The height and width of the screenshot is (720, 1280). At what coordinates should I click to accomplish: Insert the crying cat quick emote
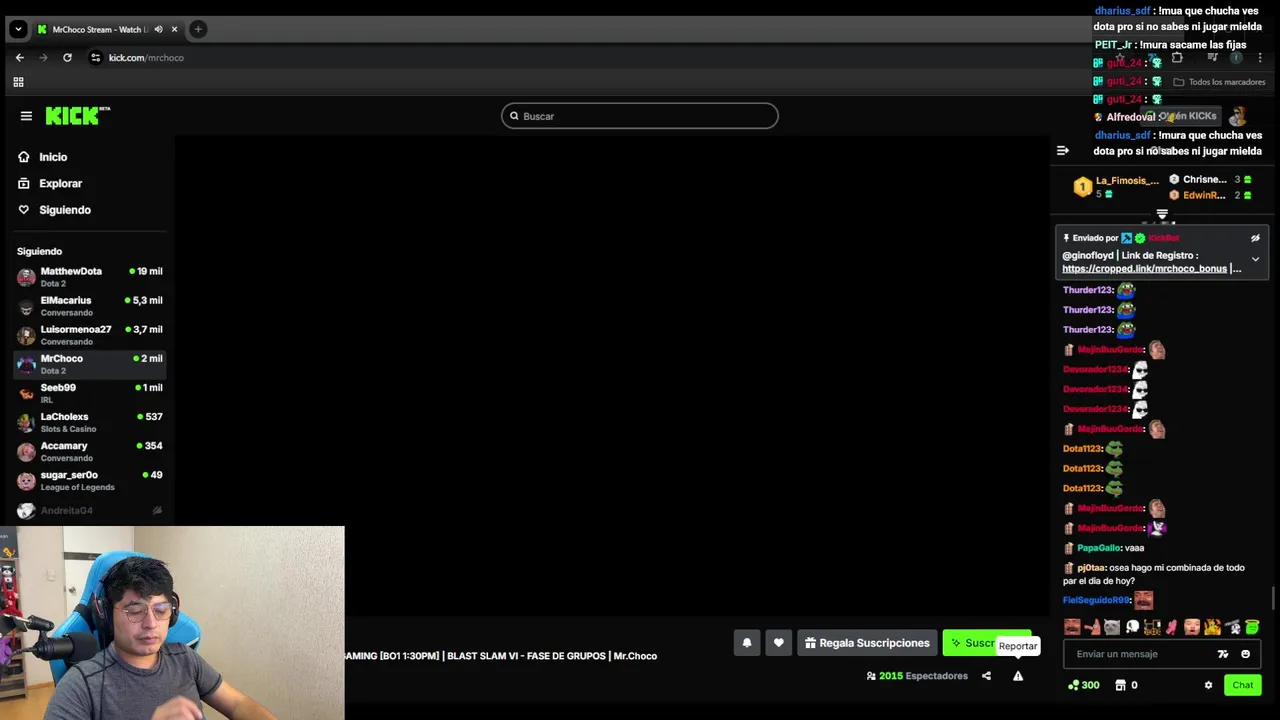[1112, 627]
